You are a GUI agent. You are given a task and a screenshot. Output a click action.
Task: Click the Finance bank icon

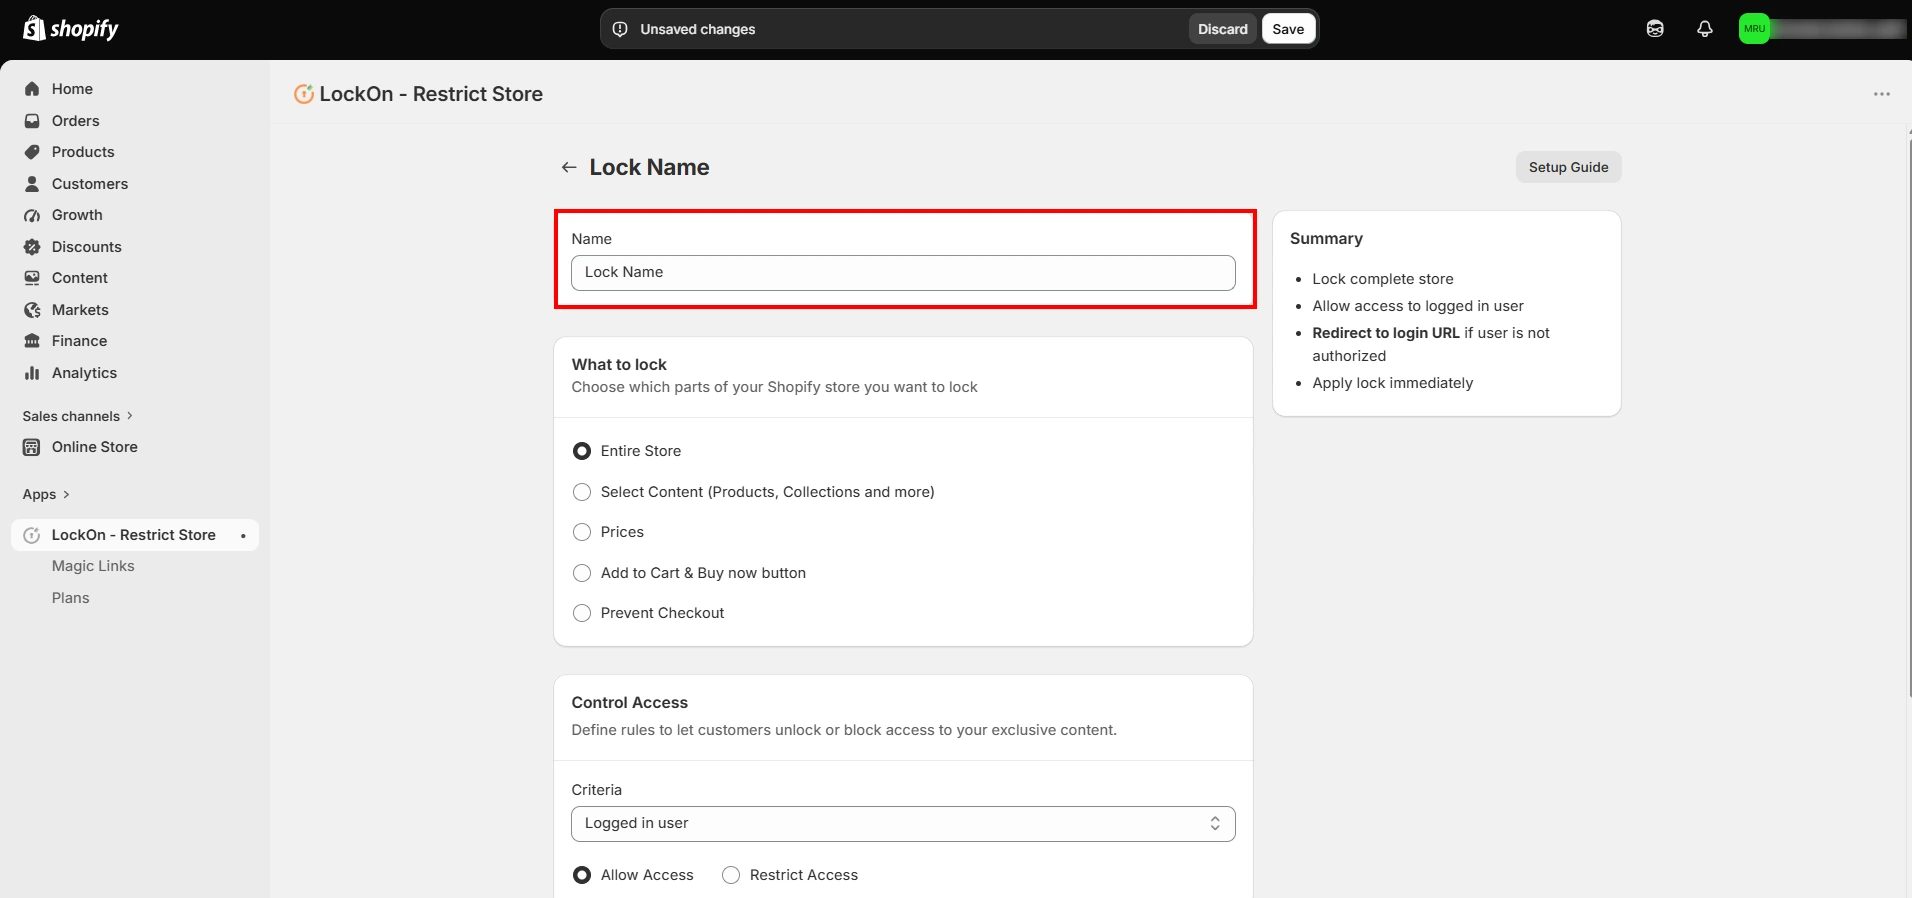(32, 341)
